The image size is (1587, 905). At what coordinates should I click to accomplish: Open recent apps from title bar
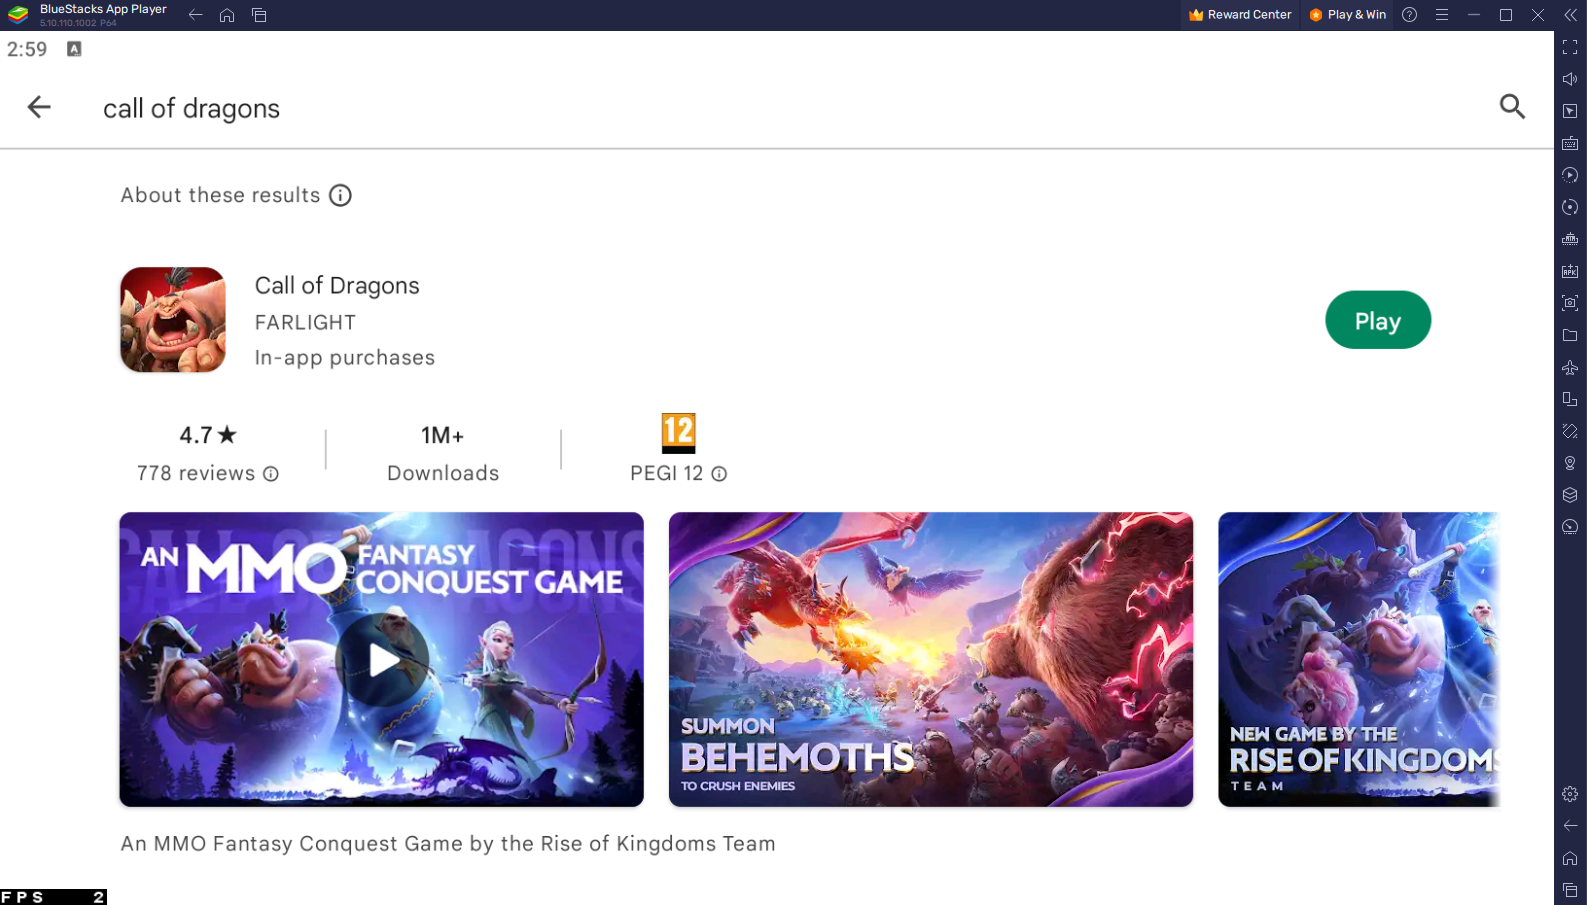[x=259, y=15]
